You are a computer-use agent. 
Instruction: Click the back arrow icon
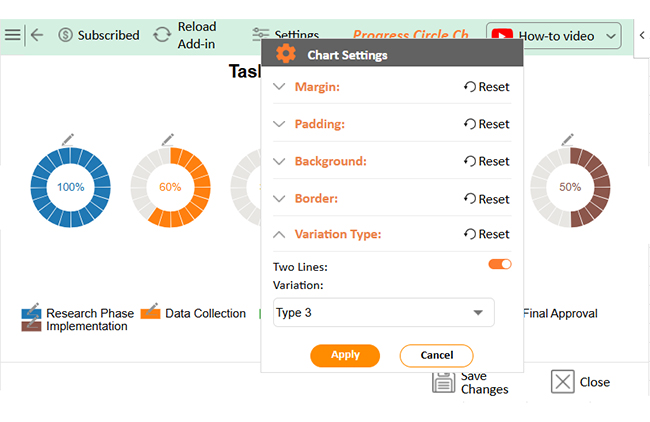pos(37,35)
